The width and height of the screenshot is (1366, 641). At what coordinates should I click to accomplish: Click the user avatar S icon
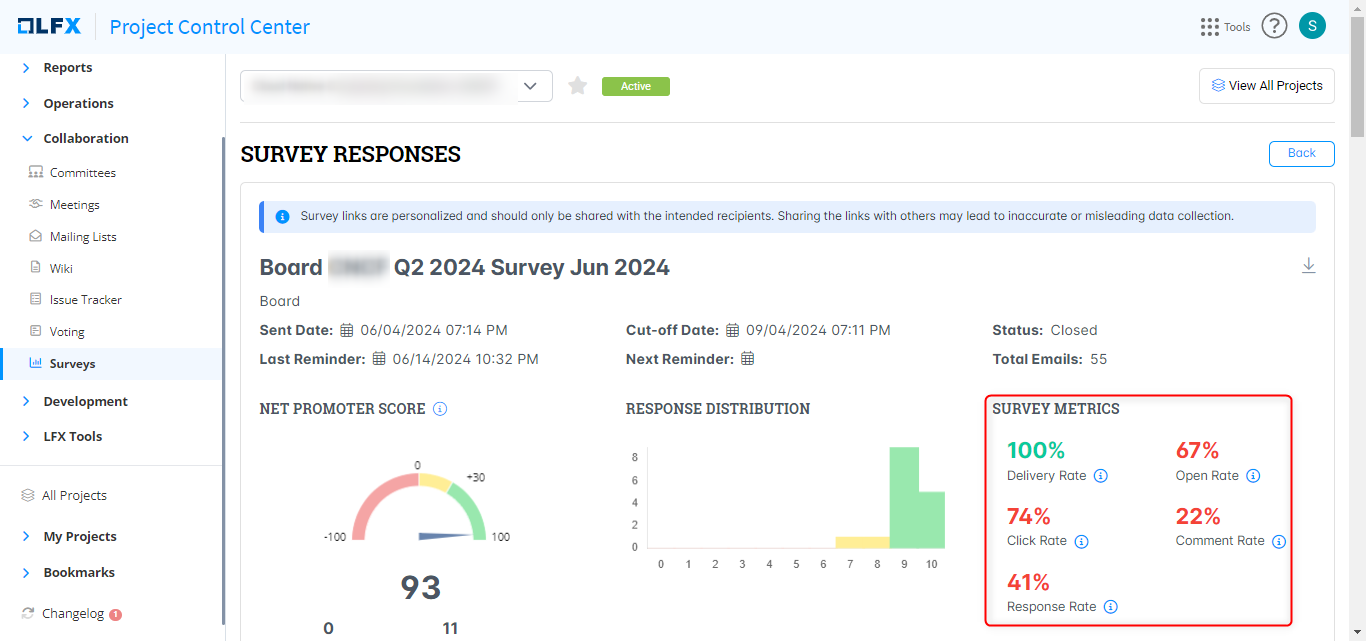pyautogui.click(x=1312, y=26)
